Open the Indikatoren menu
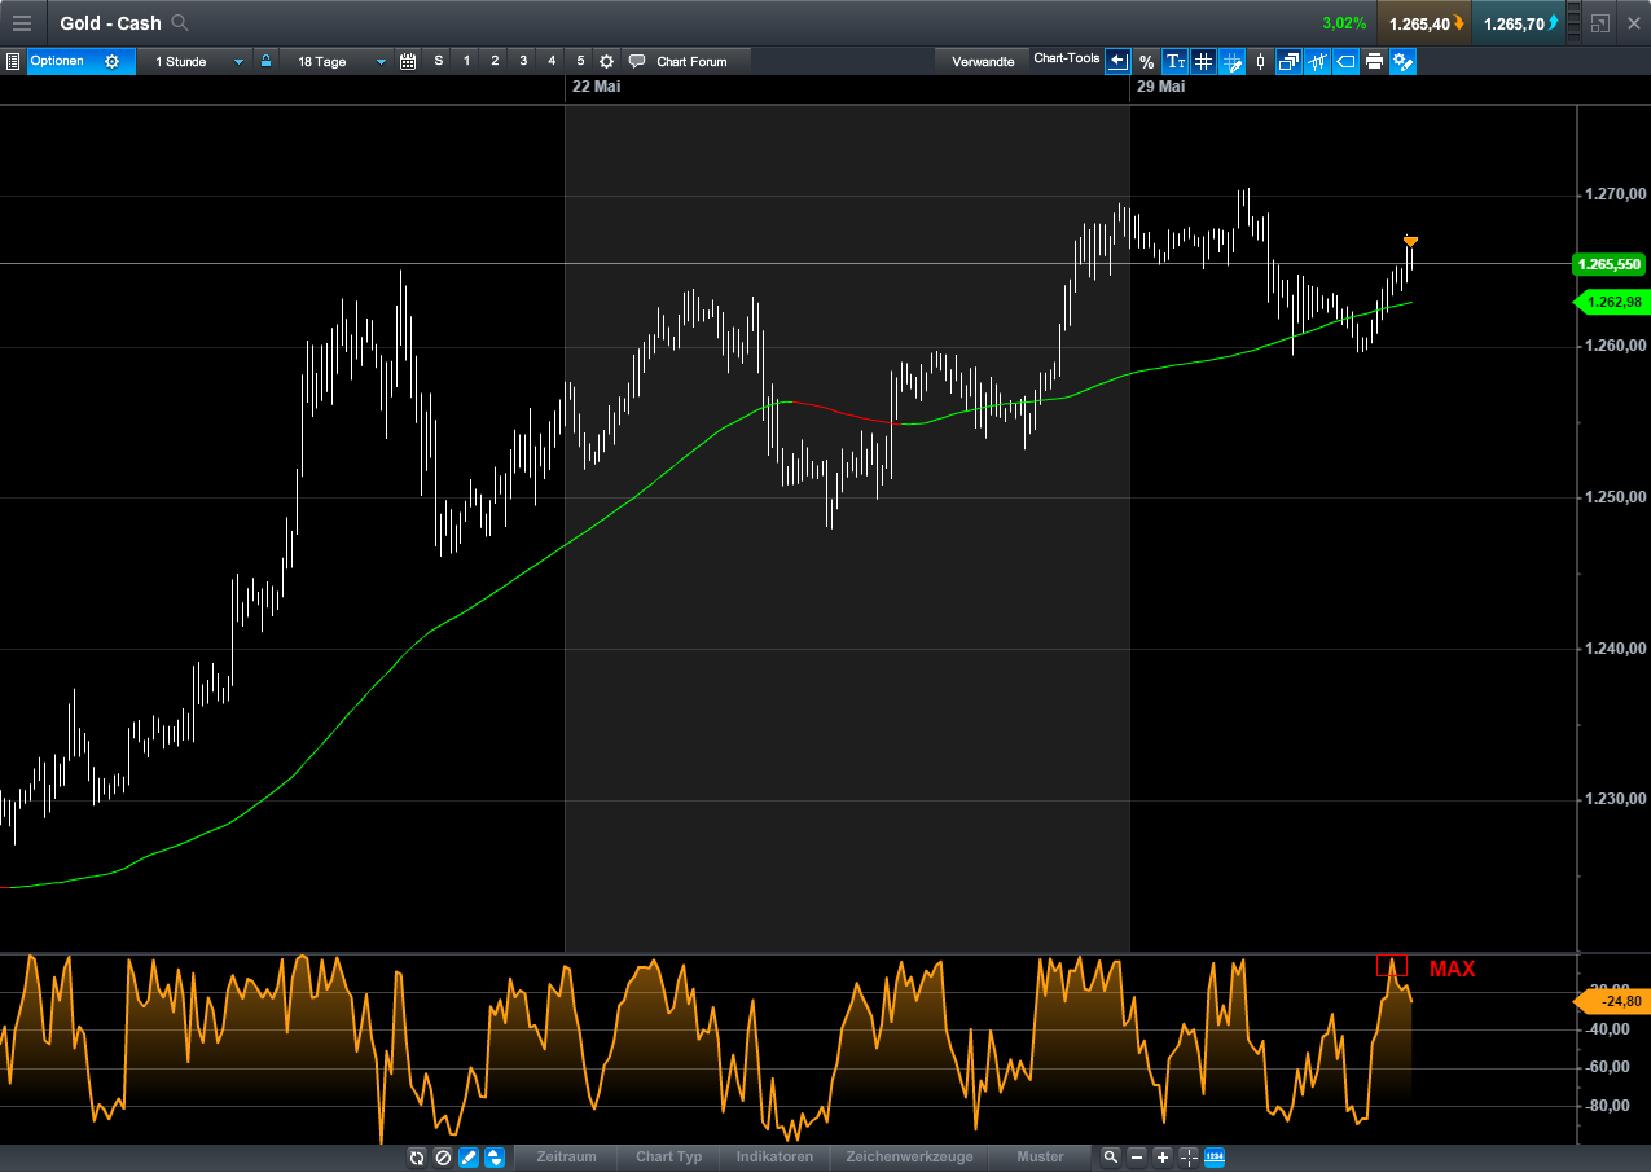This screenshot has height=1172, width=1651. (x=773, y=1157)
